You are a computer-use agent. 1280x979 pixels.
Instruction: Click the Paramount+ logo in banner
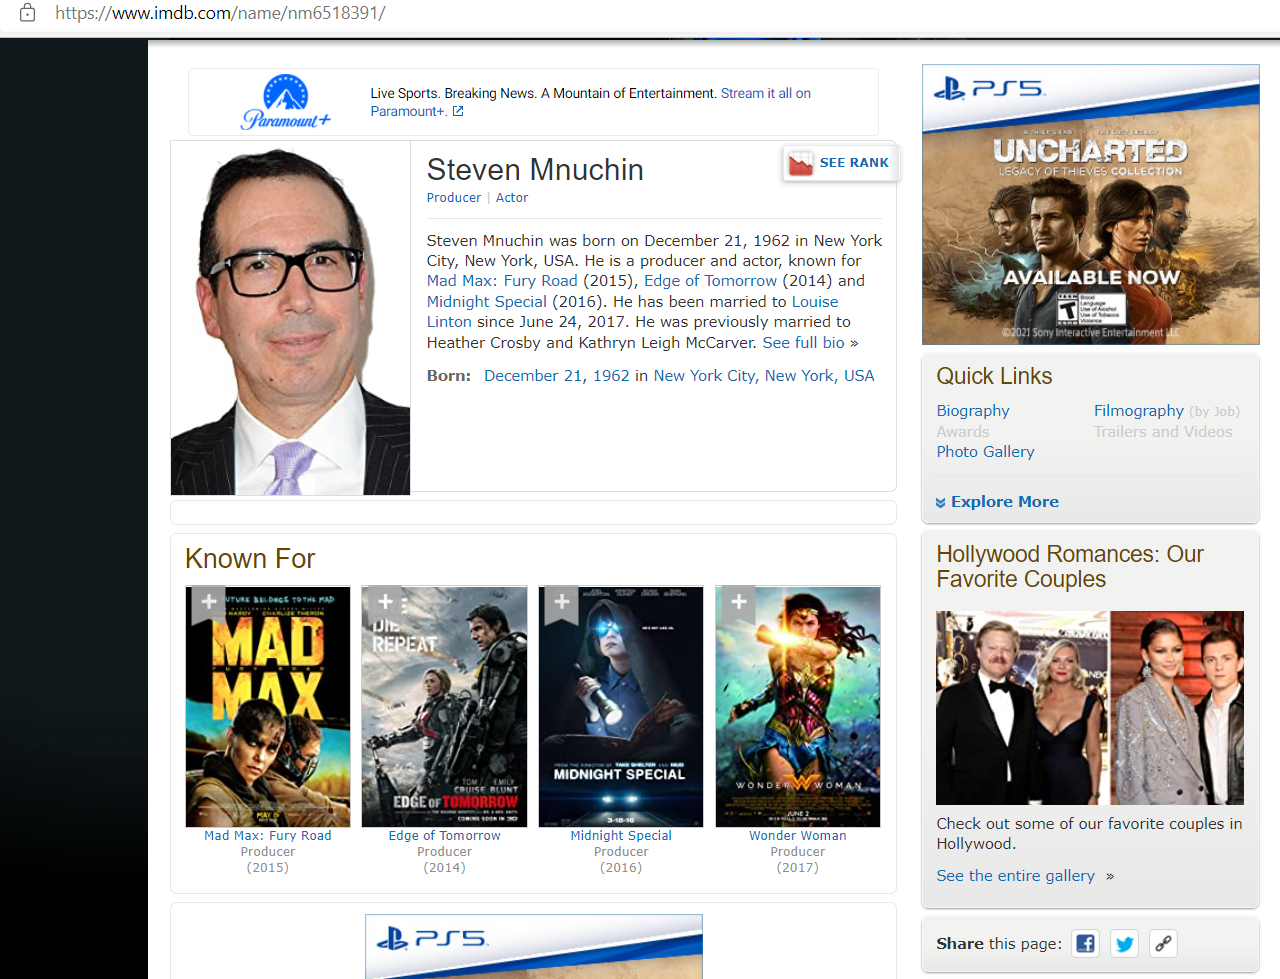(286, 102)
